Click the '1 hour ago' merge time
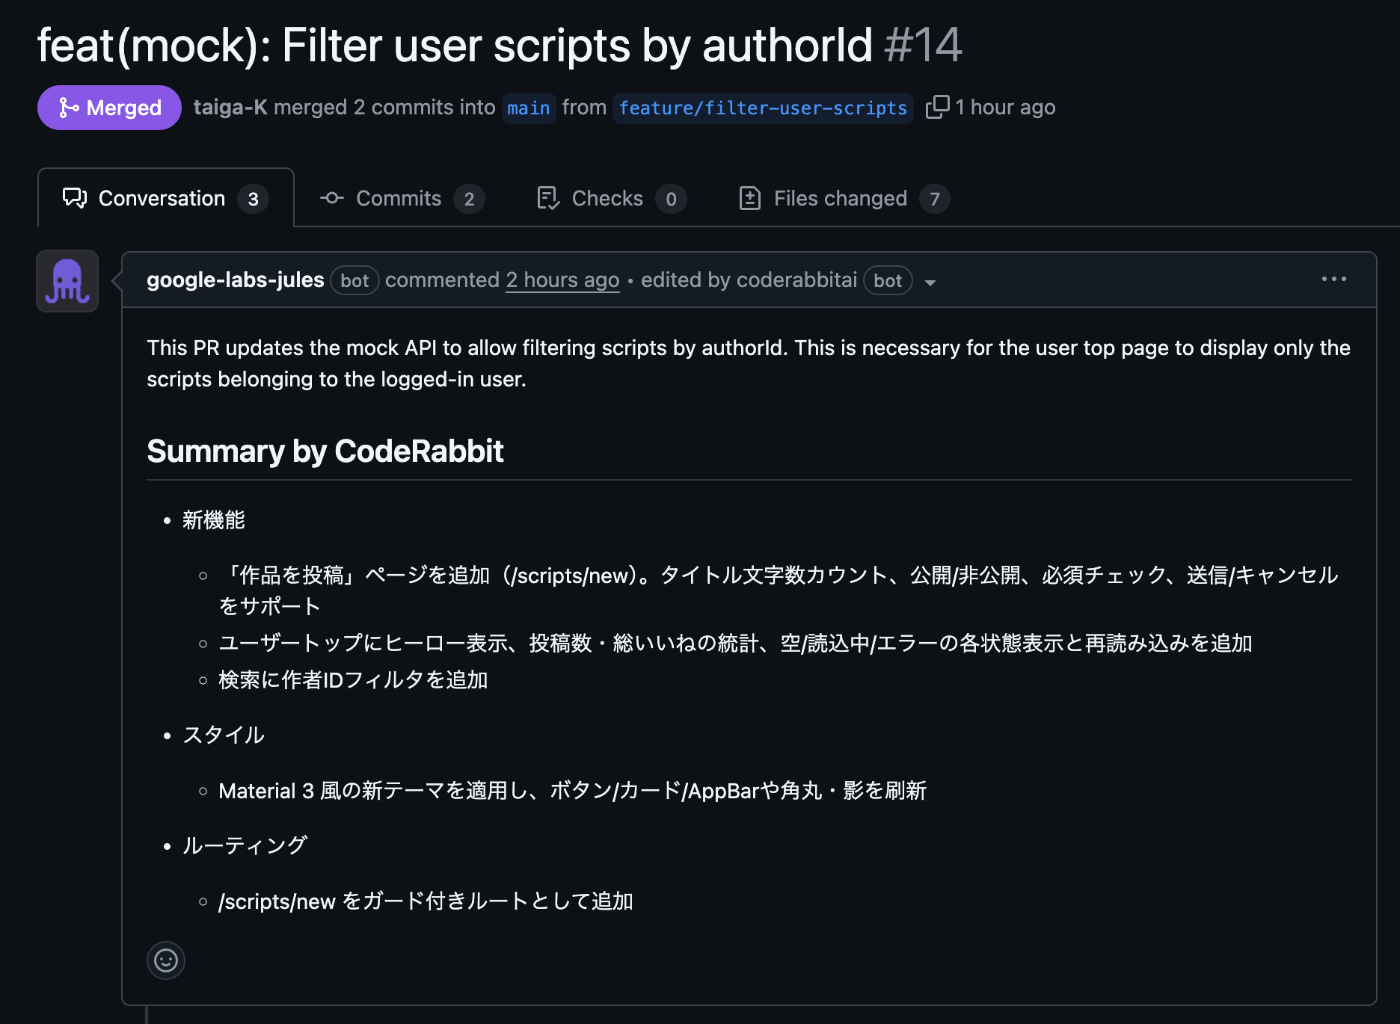The width and height of the screenshot is (1400, 1024). pos(1005,107)
